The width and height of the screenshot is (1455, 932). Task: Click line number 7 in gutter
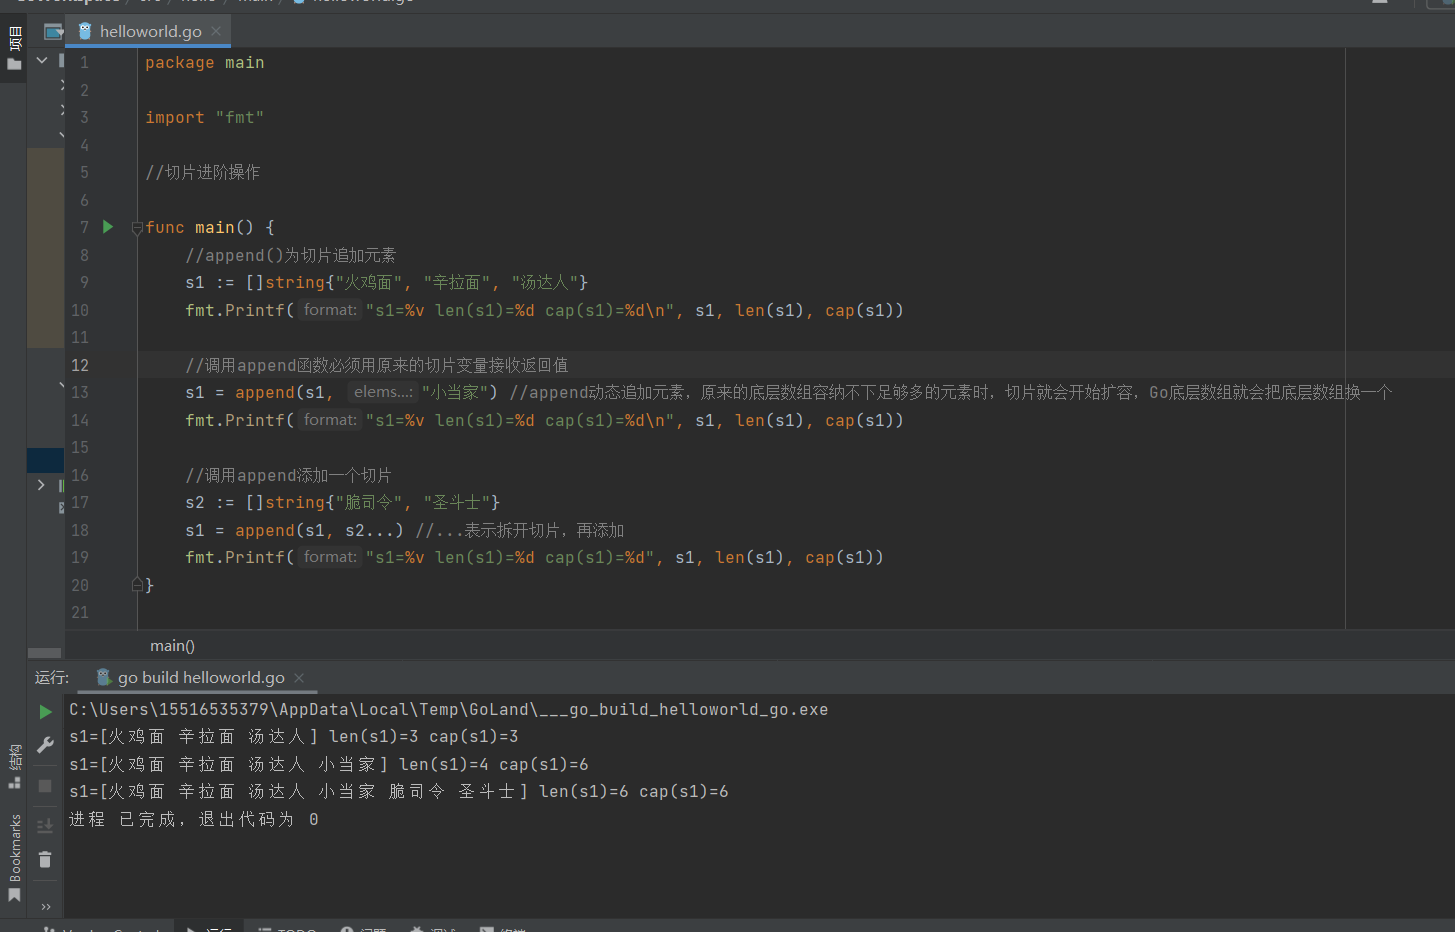click(84, 227)
